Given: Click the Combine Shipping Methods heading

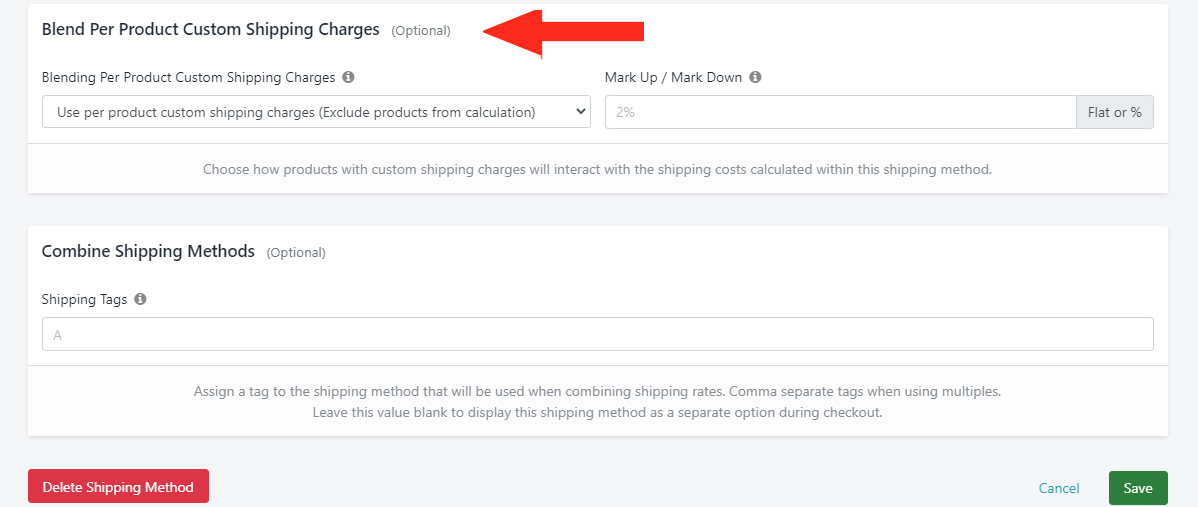Looking at the screenshot, I should click(148, 251).
